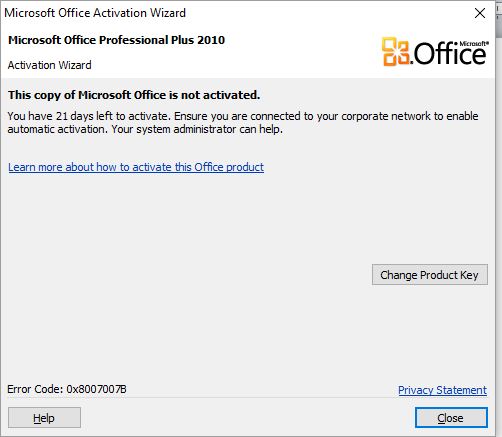502x437 pixels.
Task: Click the Change Product Key button
Action: pos(430,275)
